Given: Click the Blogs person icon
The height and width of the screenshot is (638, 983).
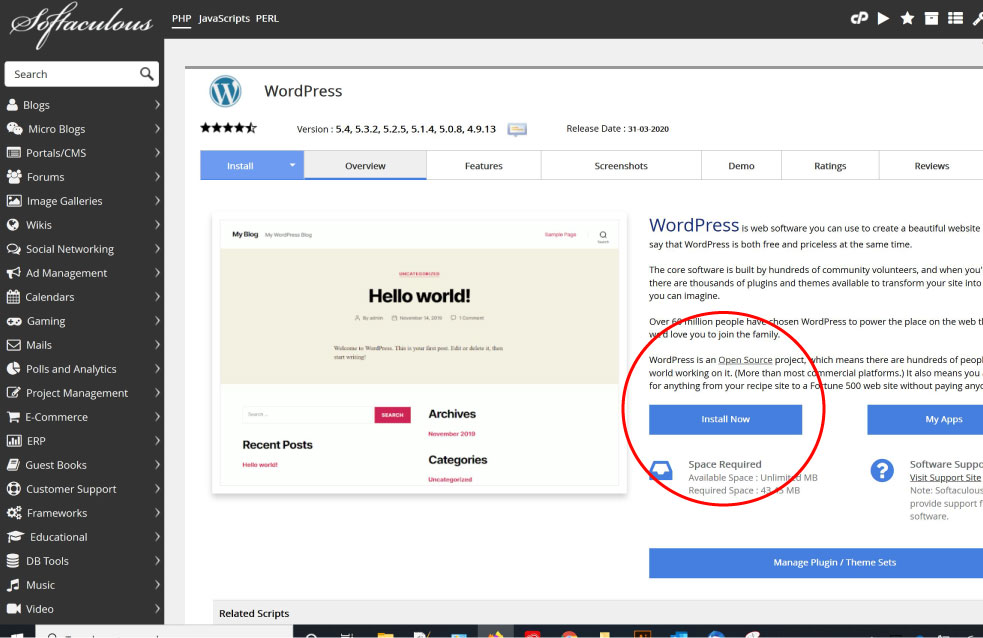Looking at the screenshot, I should click(x=13, y=105).
